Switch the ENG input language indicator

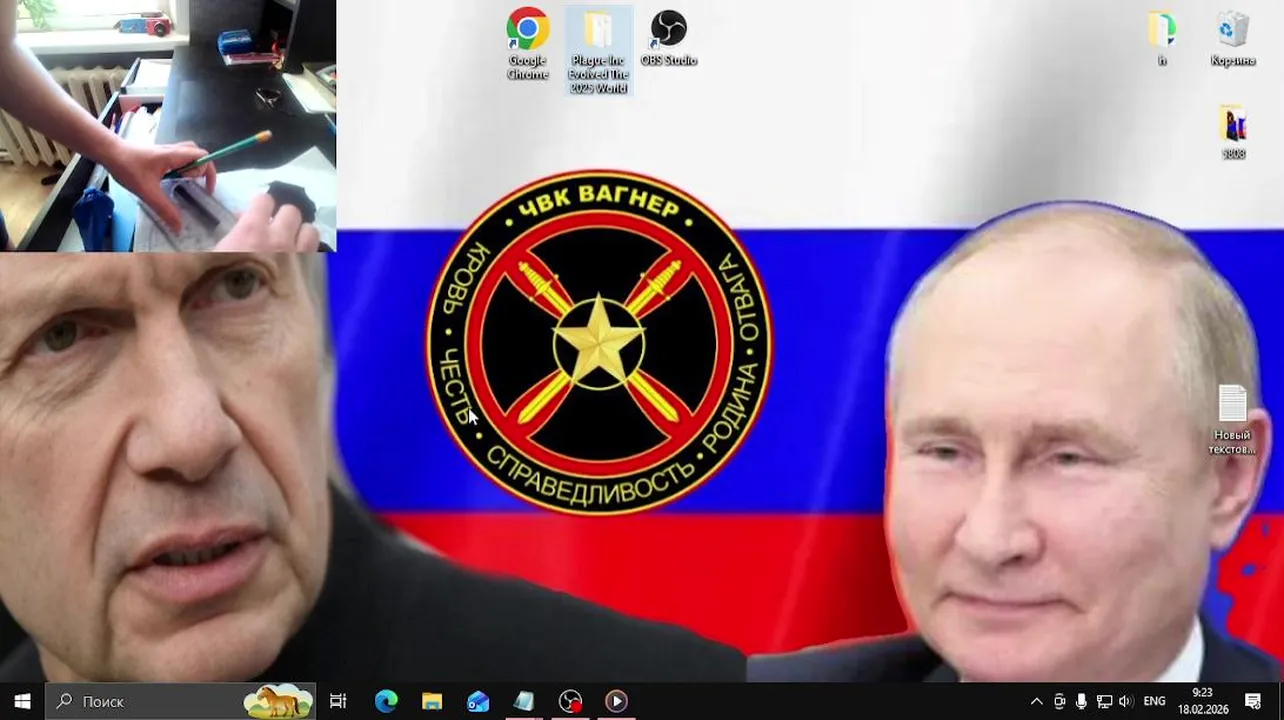[x=1154, y=701]
